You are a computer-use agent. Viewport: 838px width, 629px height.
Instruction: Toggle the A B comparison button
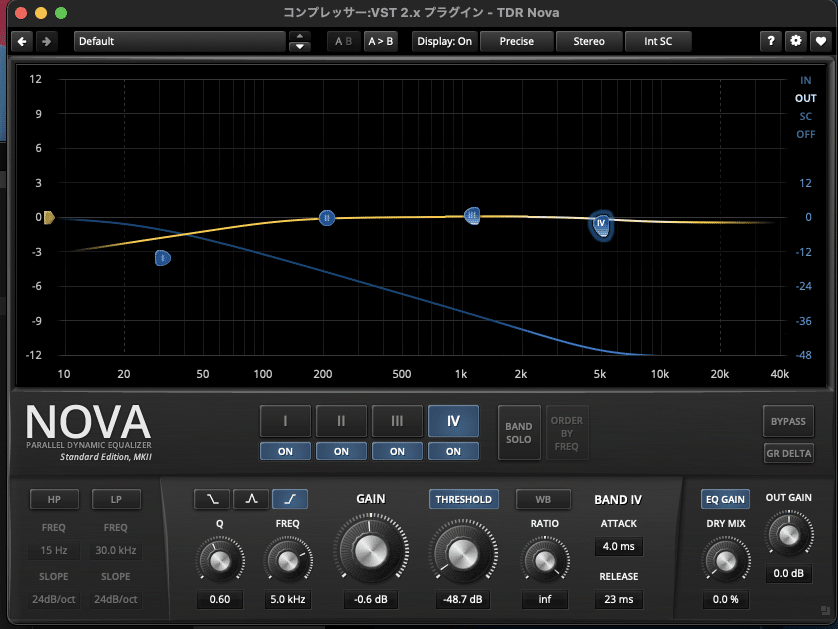point(343,41)
